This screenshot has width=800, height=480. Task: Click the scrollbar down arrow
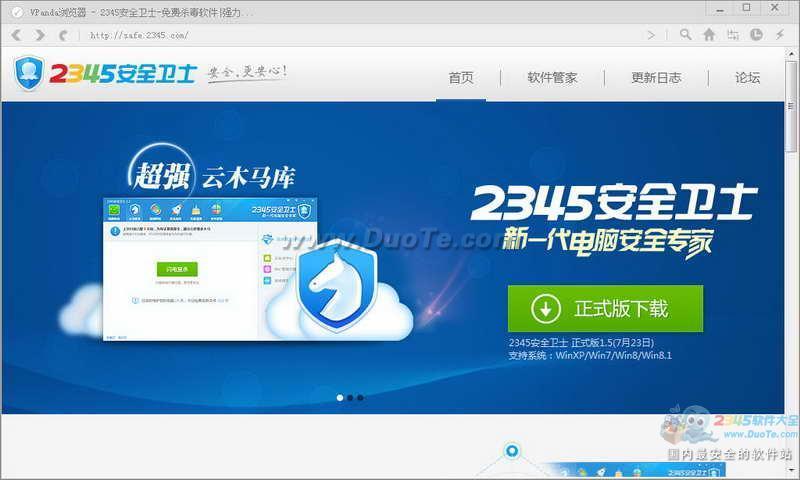point(791,470)
